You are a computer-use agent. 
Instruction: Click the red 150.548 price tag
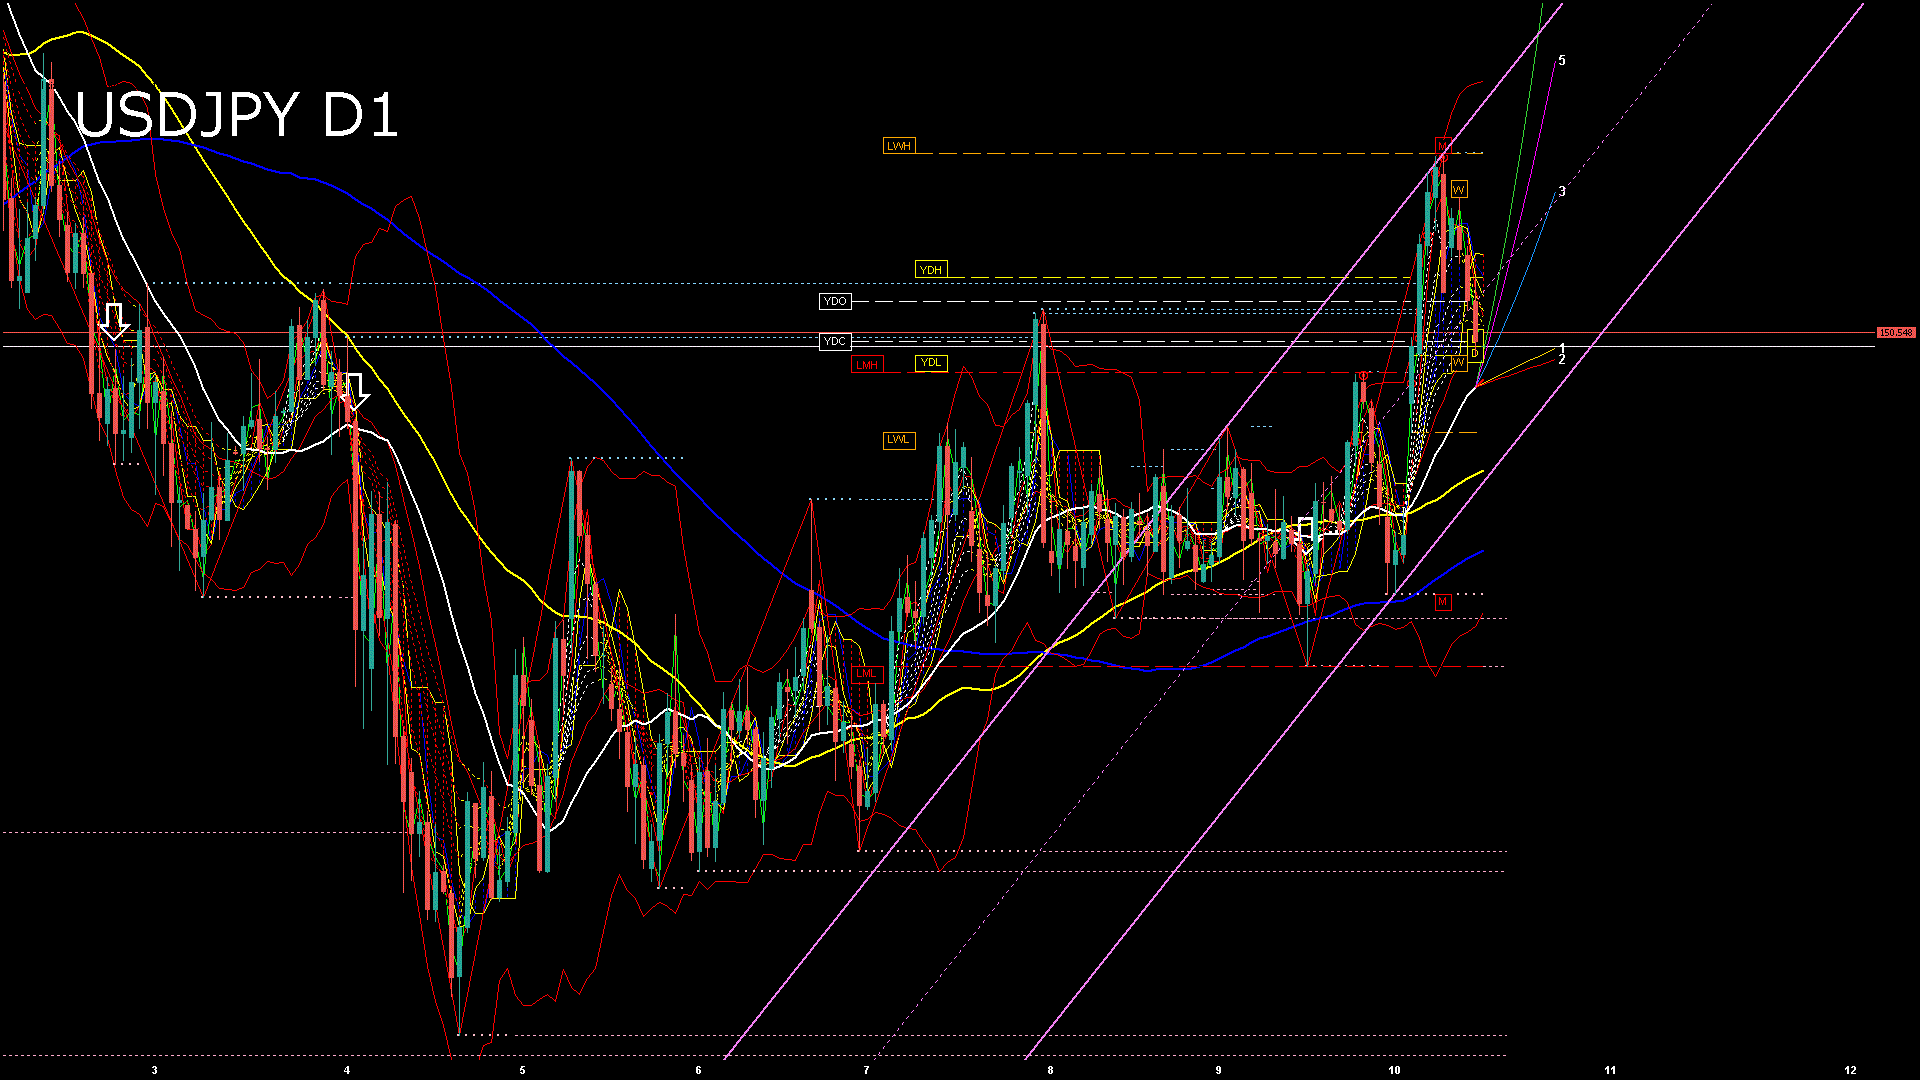pos(1895,333)
